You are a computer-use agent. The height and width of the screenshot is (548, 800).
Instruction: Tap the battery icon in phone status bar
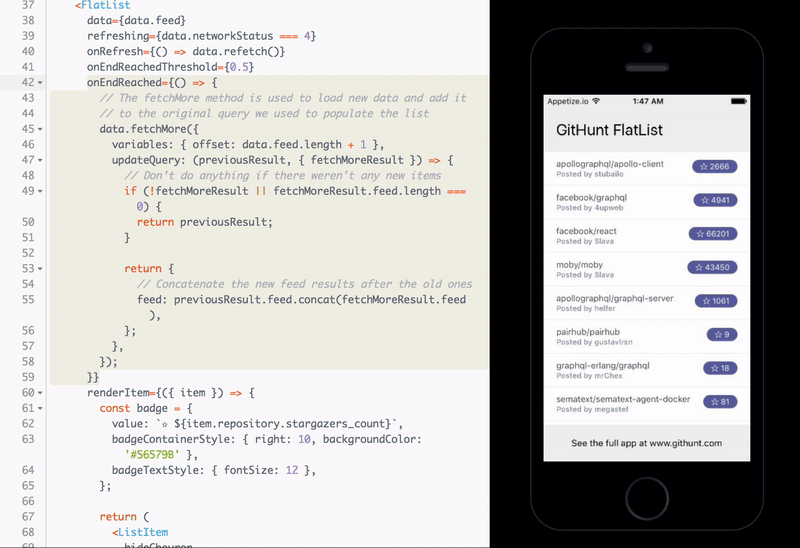pos(738,101)
